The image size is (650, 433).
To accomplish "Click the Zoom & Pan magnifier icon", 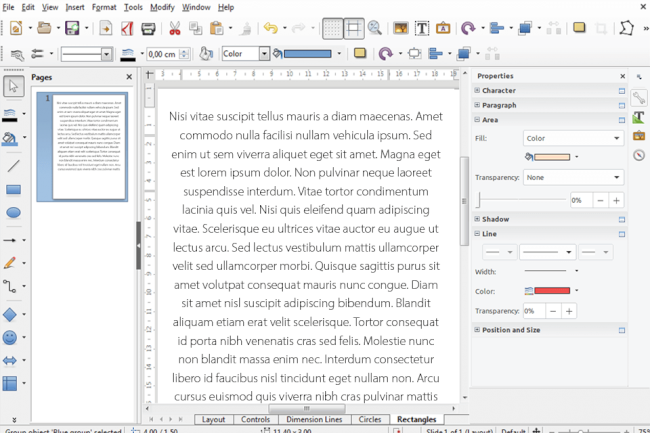I will 375,28.
